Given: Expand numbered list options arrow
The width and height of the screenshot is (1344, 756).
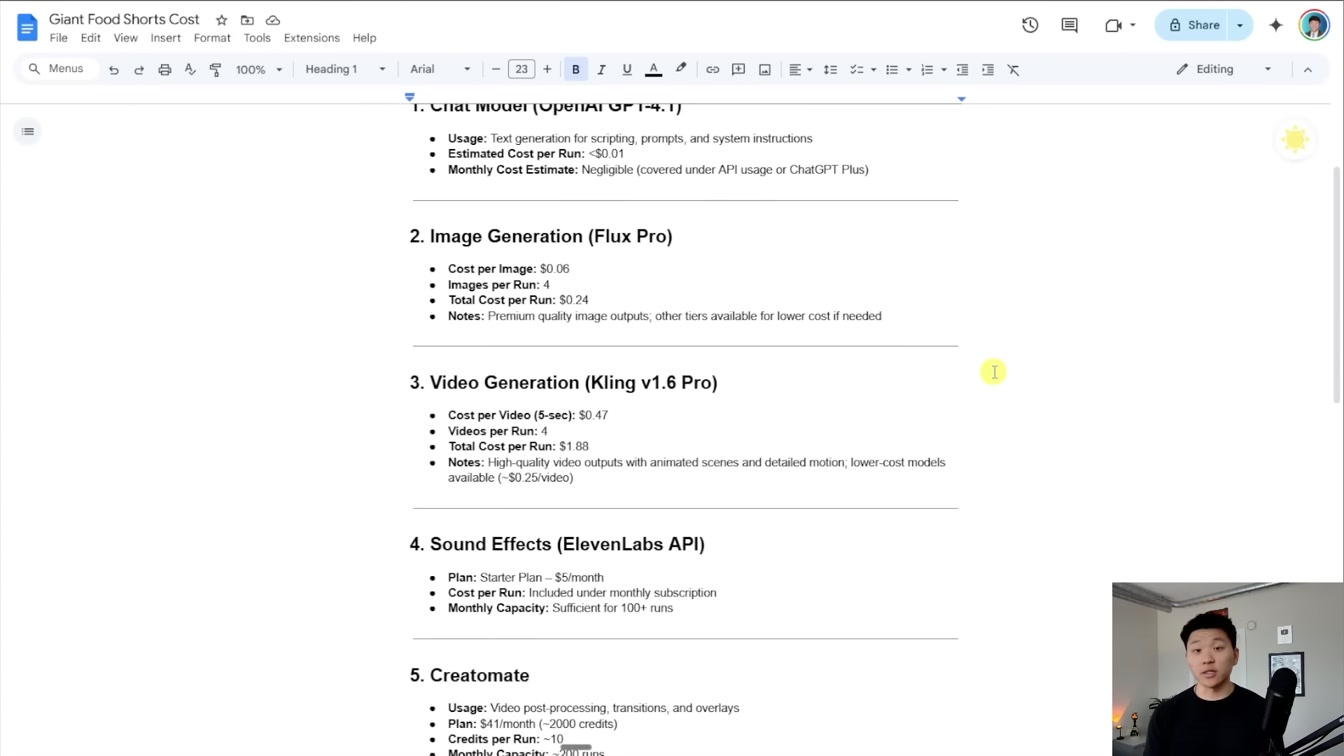Looking at the screenshot, I should tap(944, 70).
